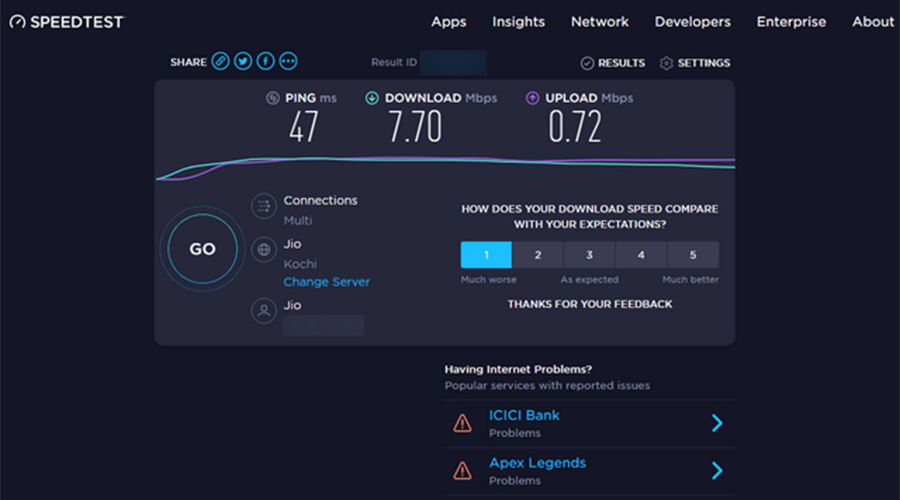Click the share link icon
The width and height of the screenshot is (900, 500).
(x=220, y=62)
